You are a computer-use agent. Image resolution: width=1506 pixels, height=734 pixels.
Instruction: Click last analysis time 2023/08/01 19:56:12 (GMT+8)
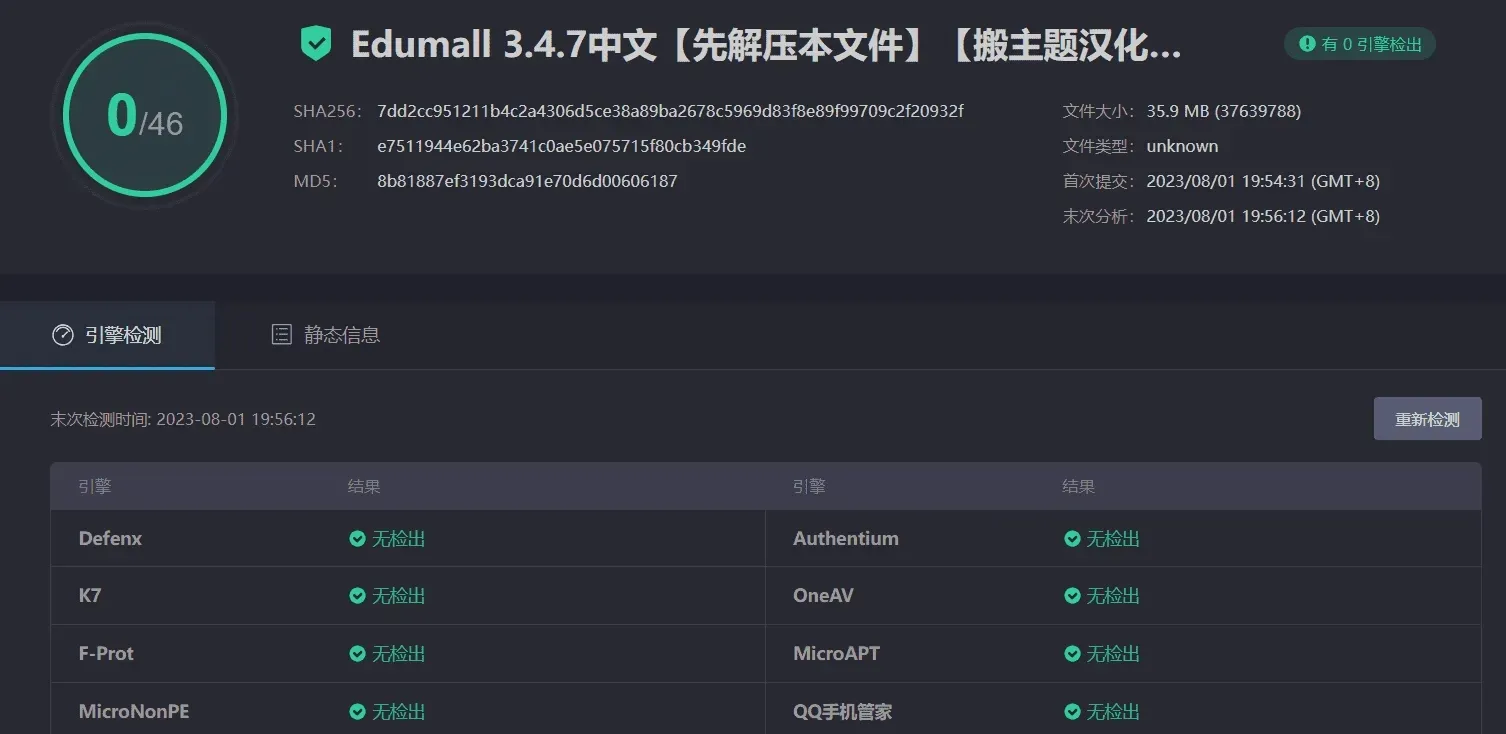tap(1262, 216)
